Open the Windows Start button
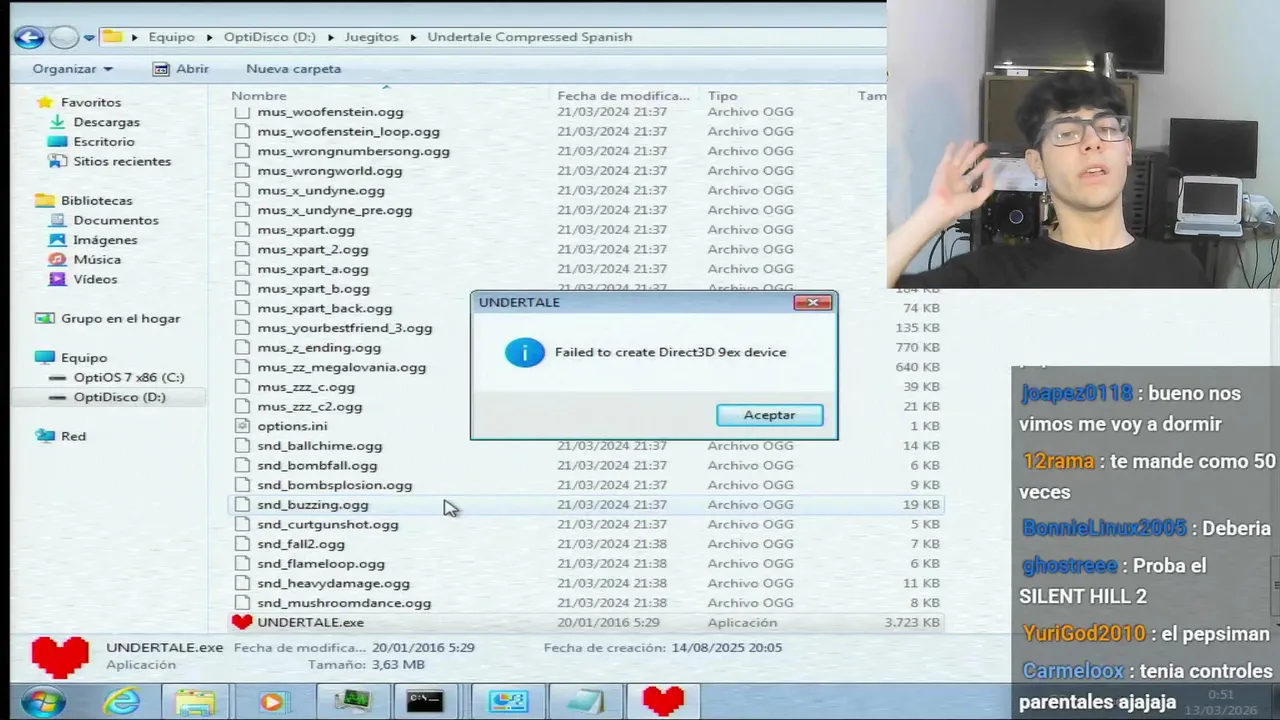 pyautogui.click(x=43, y=702)
